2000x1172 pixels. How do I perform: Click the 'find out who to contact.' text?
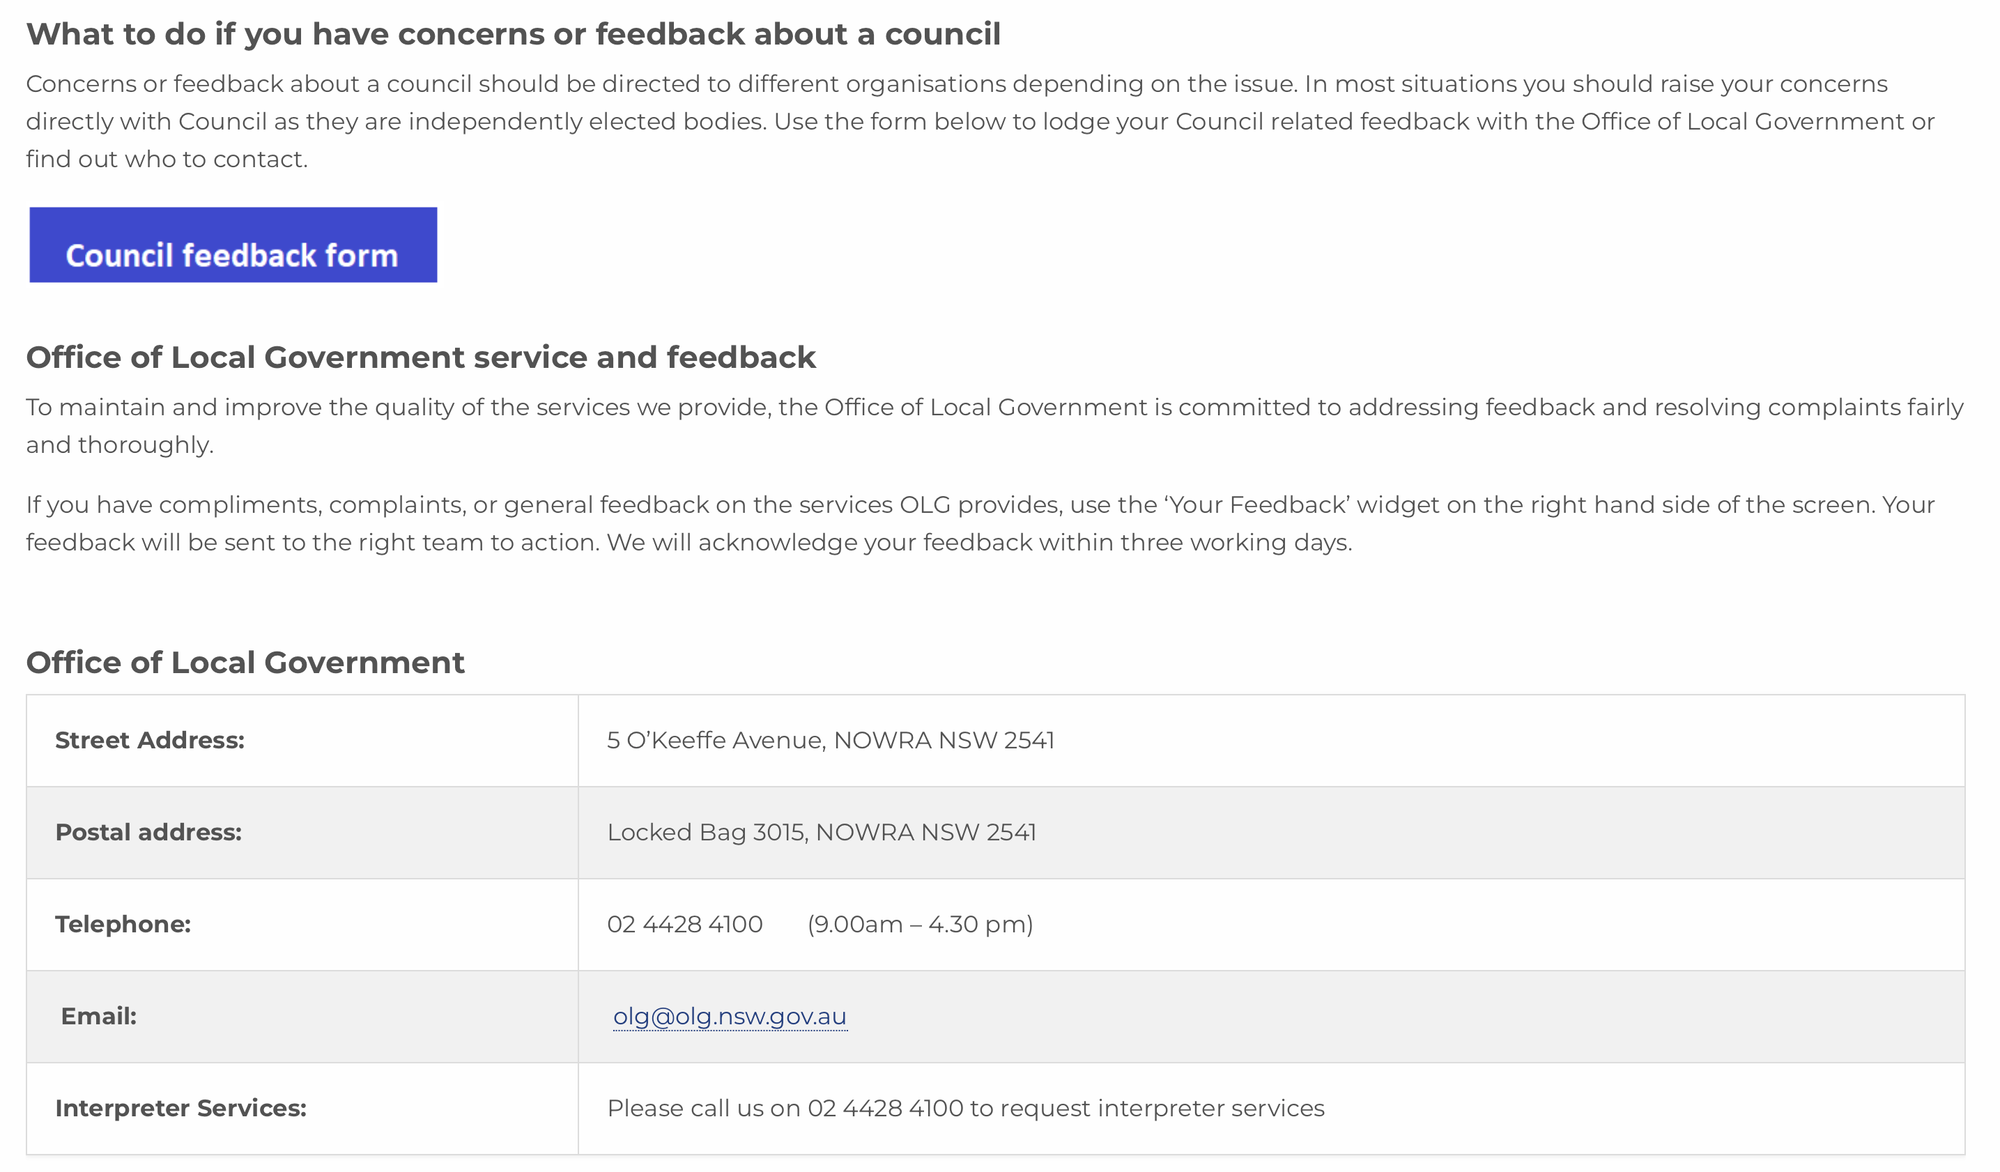pos(167,159)
